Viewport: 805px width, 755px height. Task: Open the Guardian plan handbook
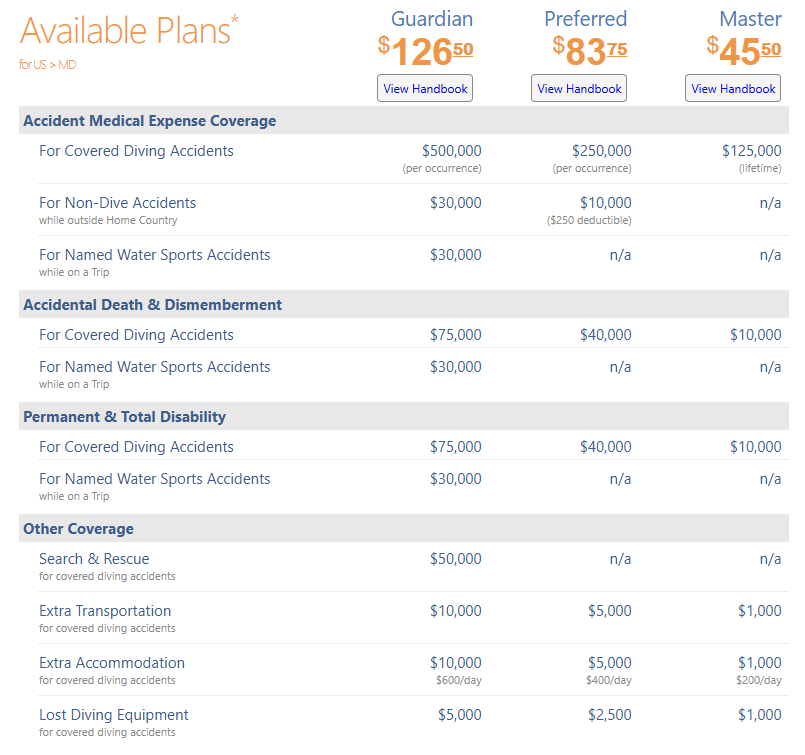point(425,88)
